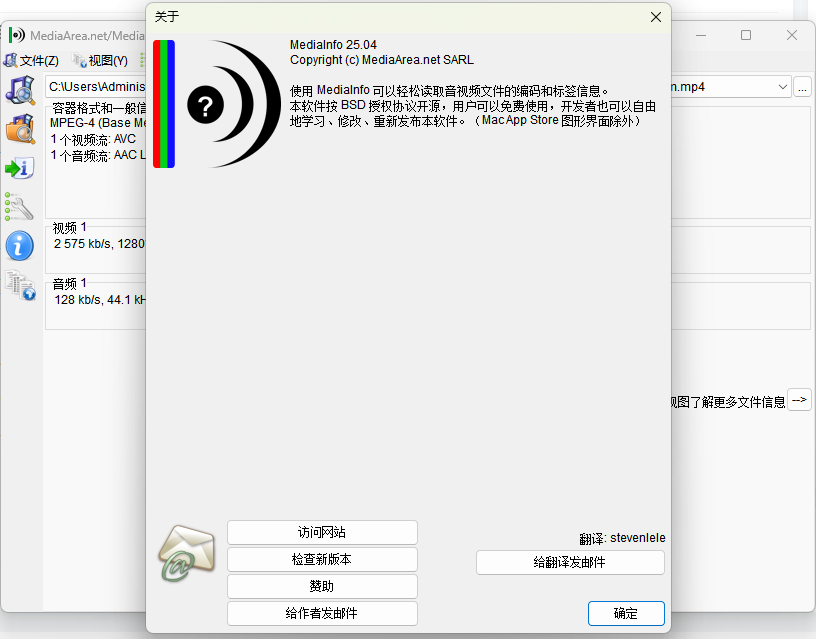Click the "-->" more file info button

coord(799,400)
